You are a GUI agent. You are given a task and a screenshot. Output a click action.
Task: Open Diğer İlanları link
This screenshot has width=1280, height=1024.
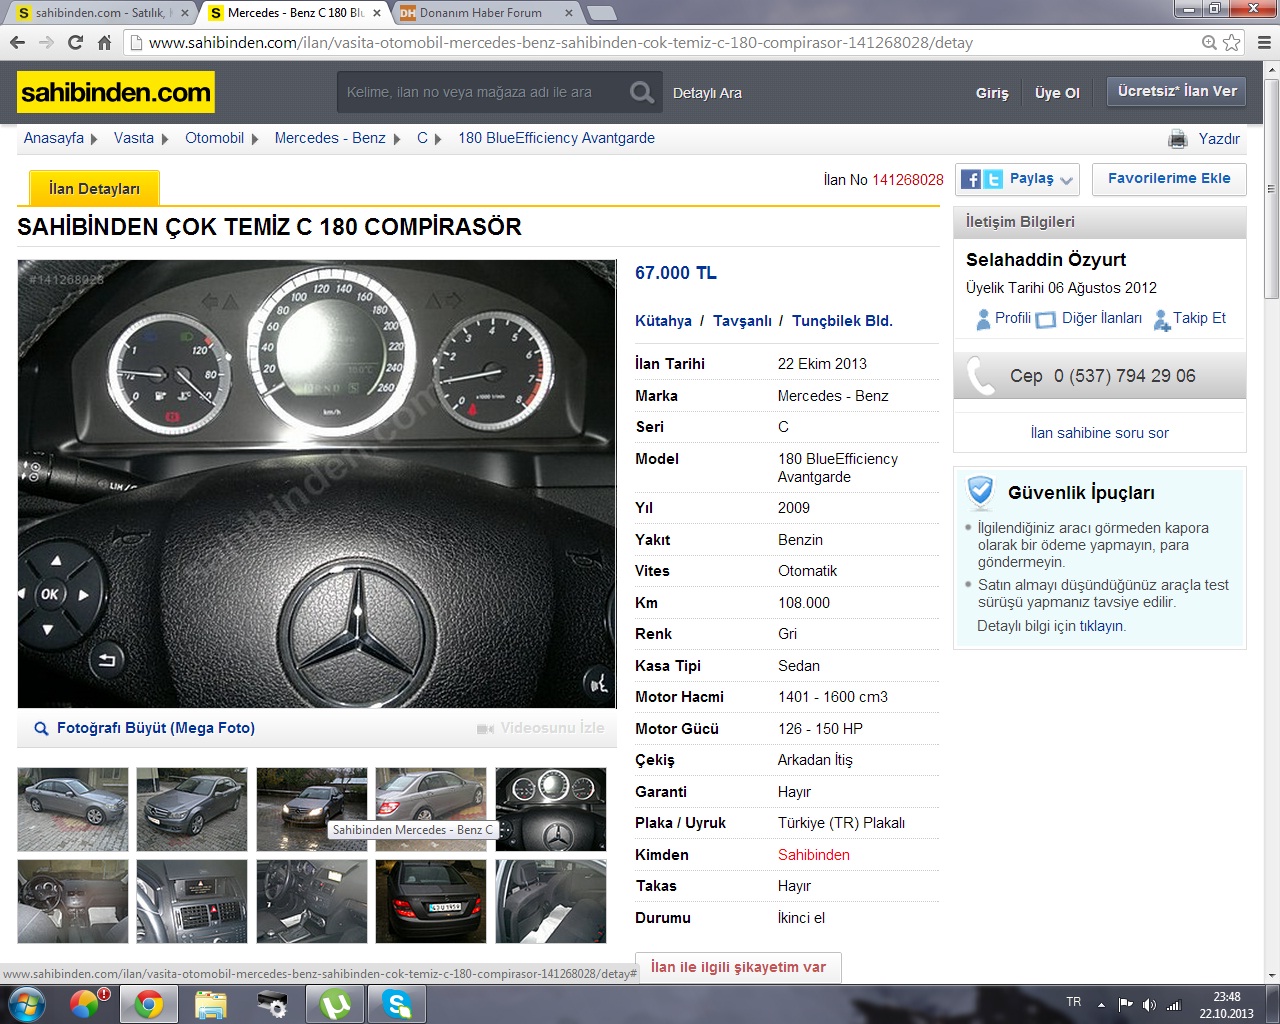pos(1102,318)
